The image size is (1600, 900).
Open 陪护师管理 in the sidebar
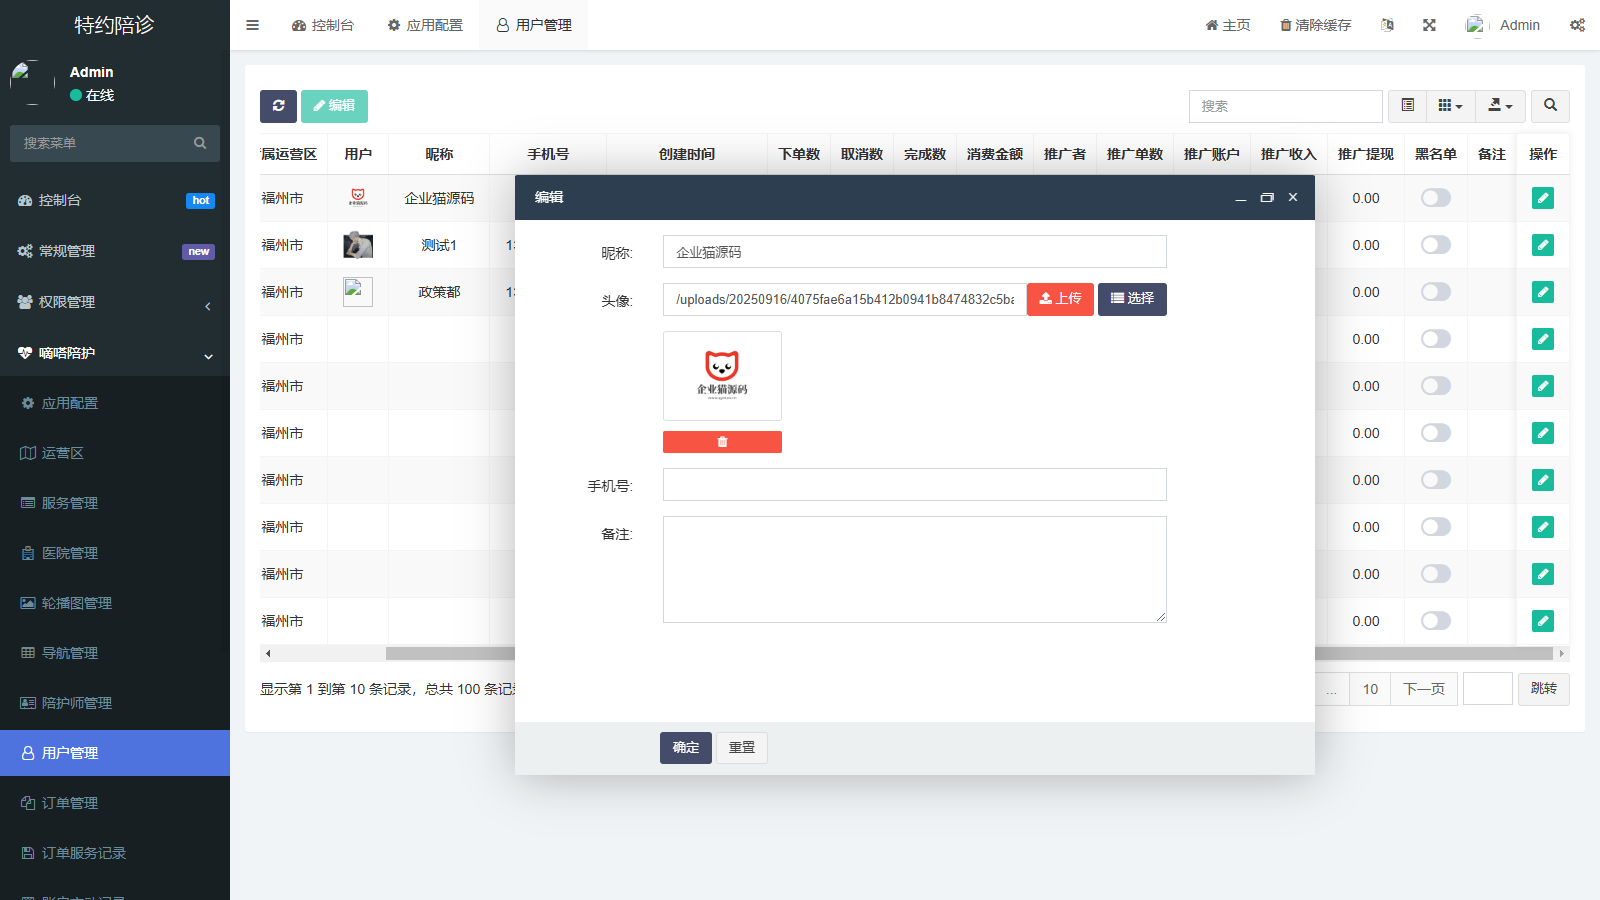[x=115, y=703]
